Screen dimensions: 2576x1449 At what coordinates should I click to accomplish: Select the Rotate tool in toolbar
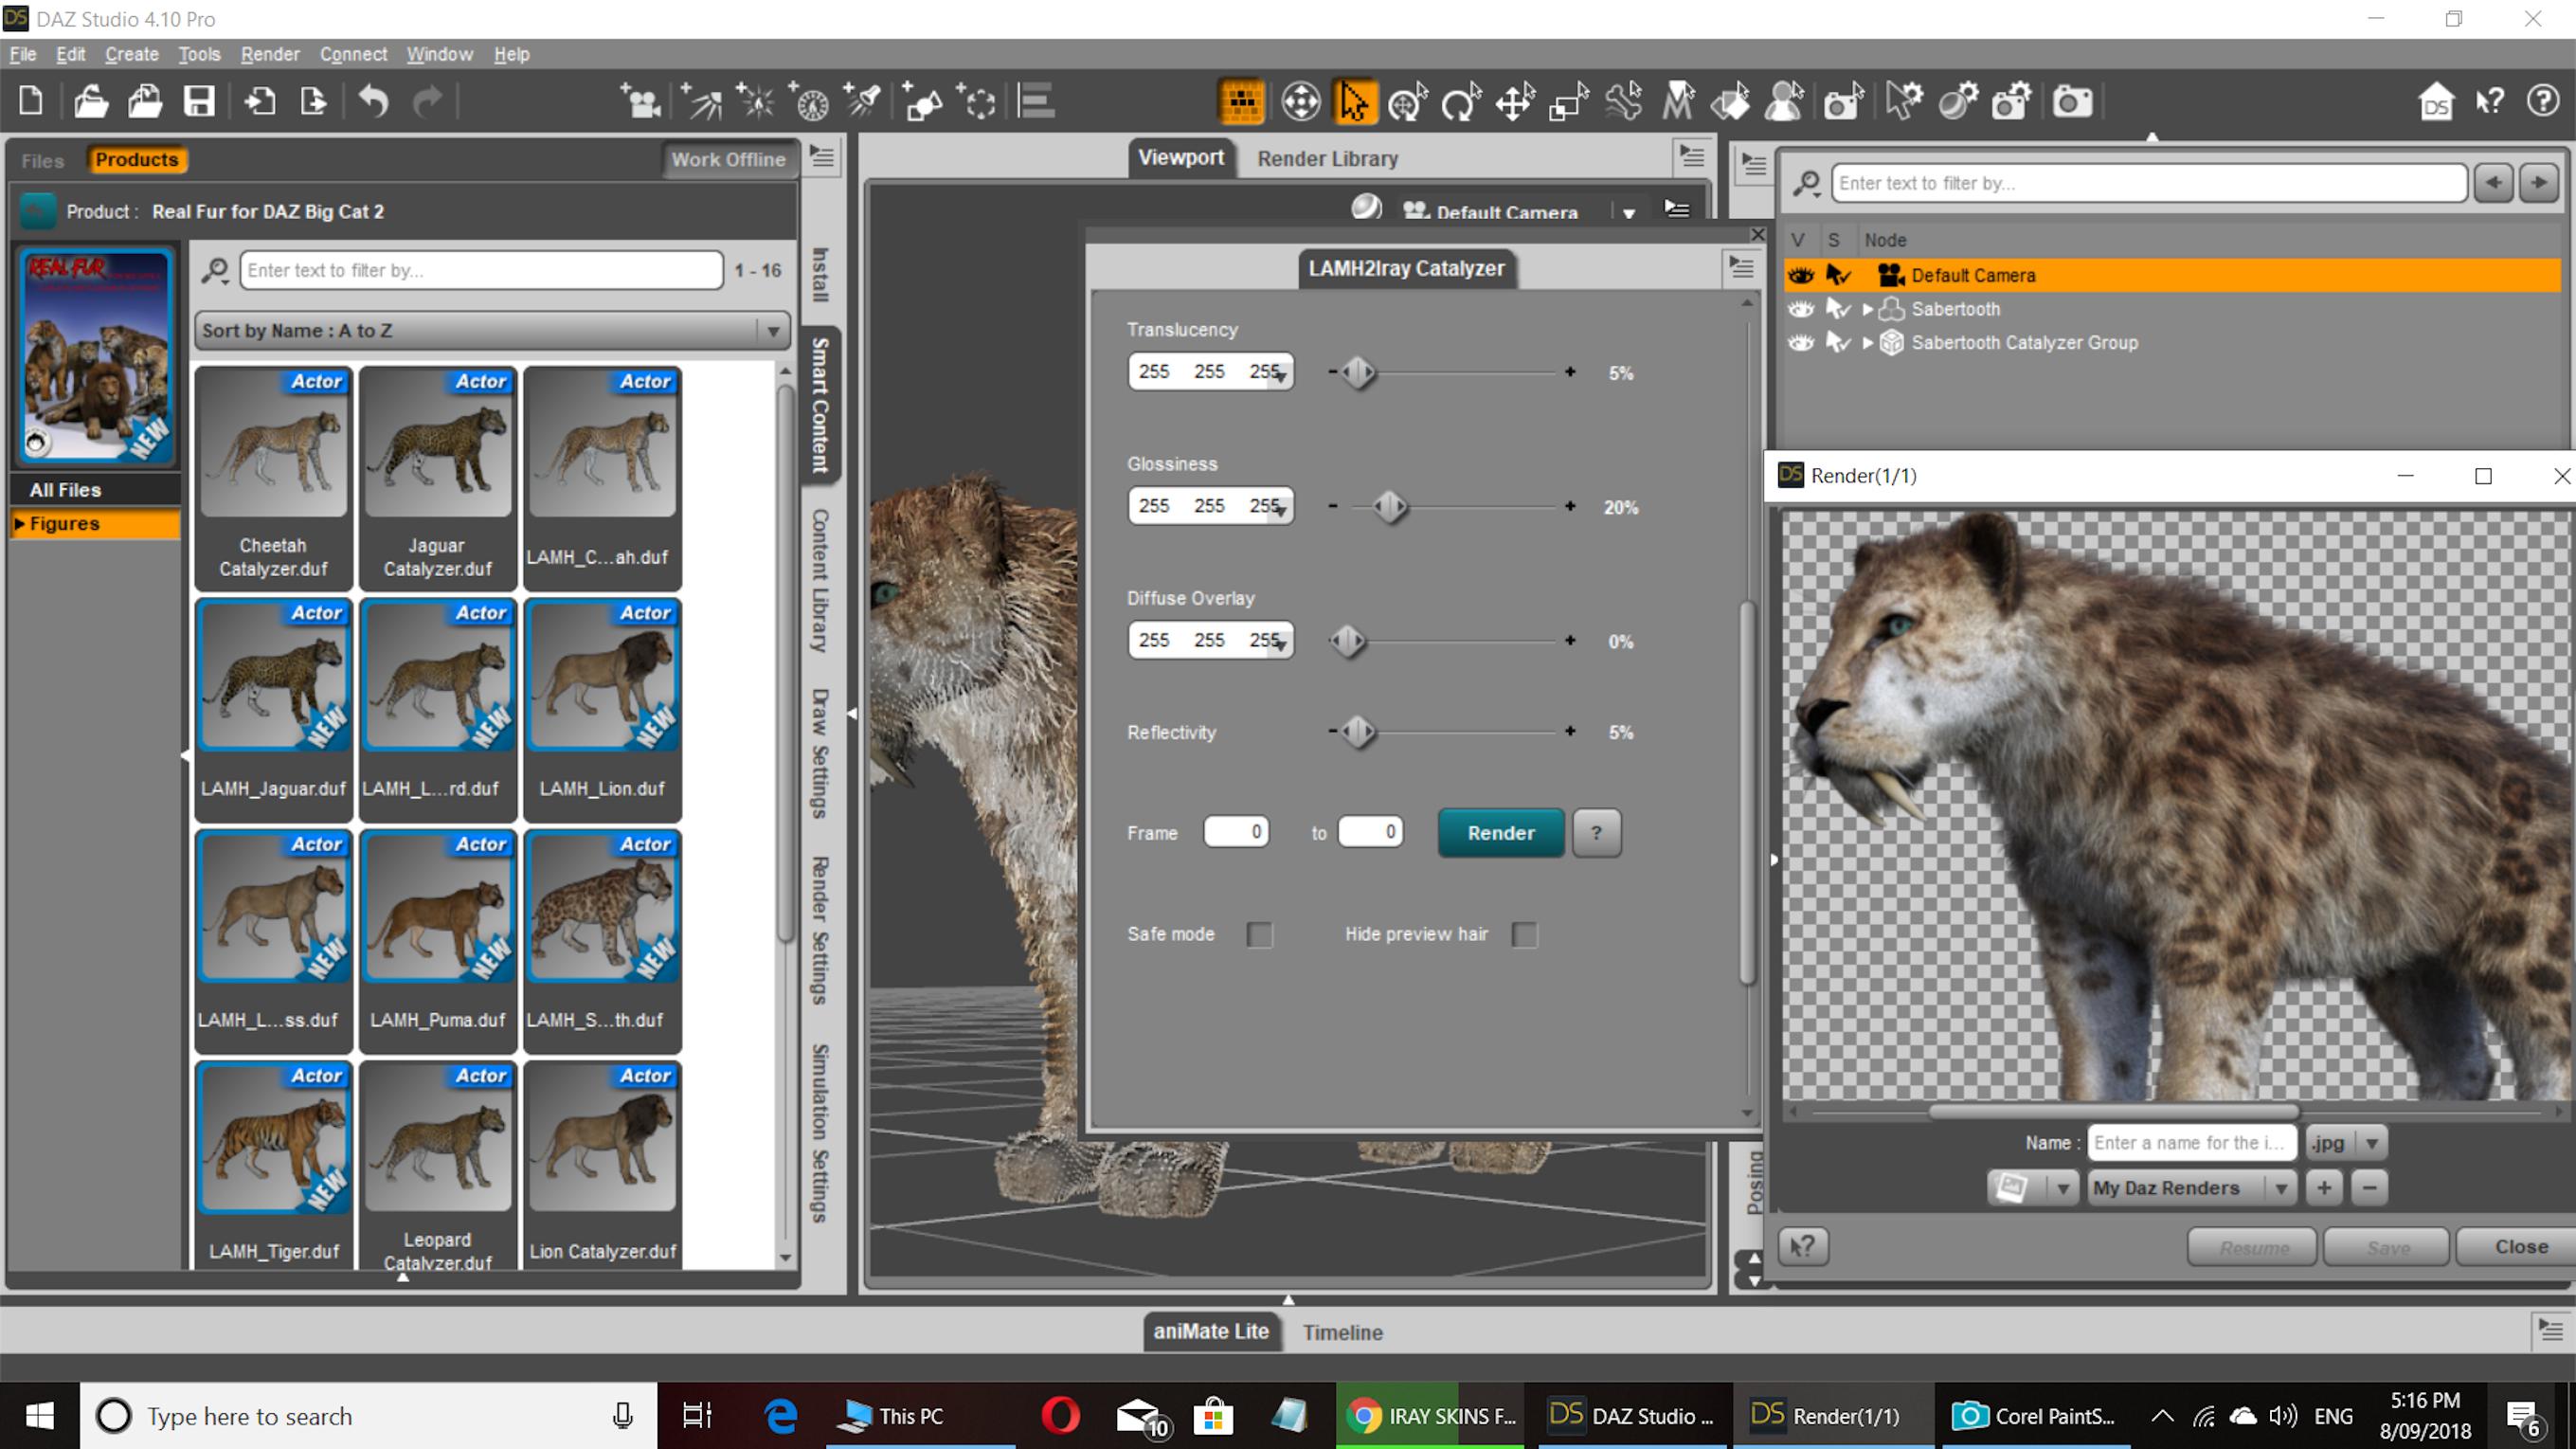[x=1460, y=102]
